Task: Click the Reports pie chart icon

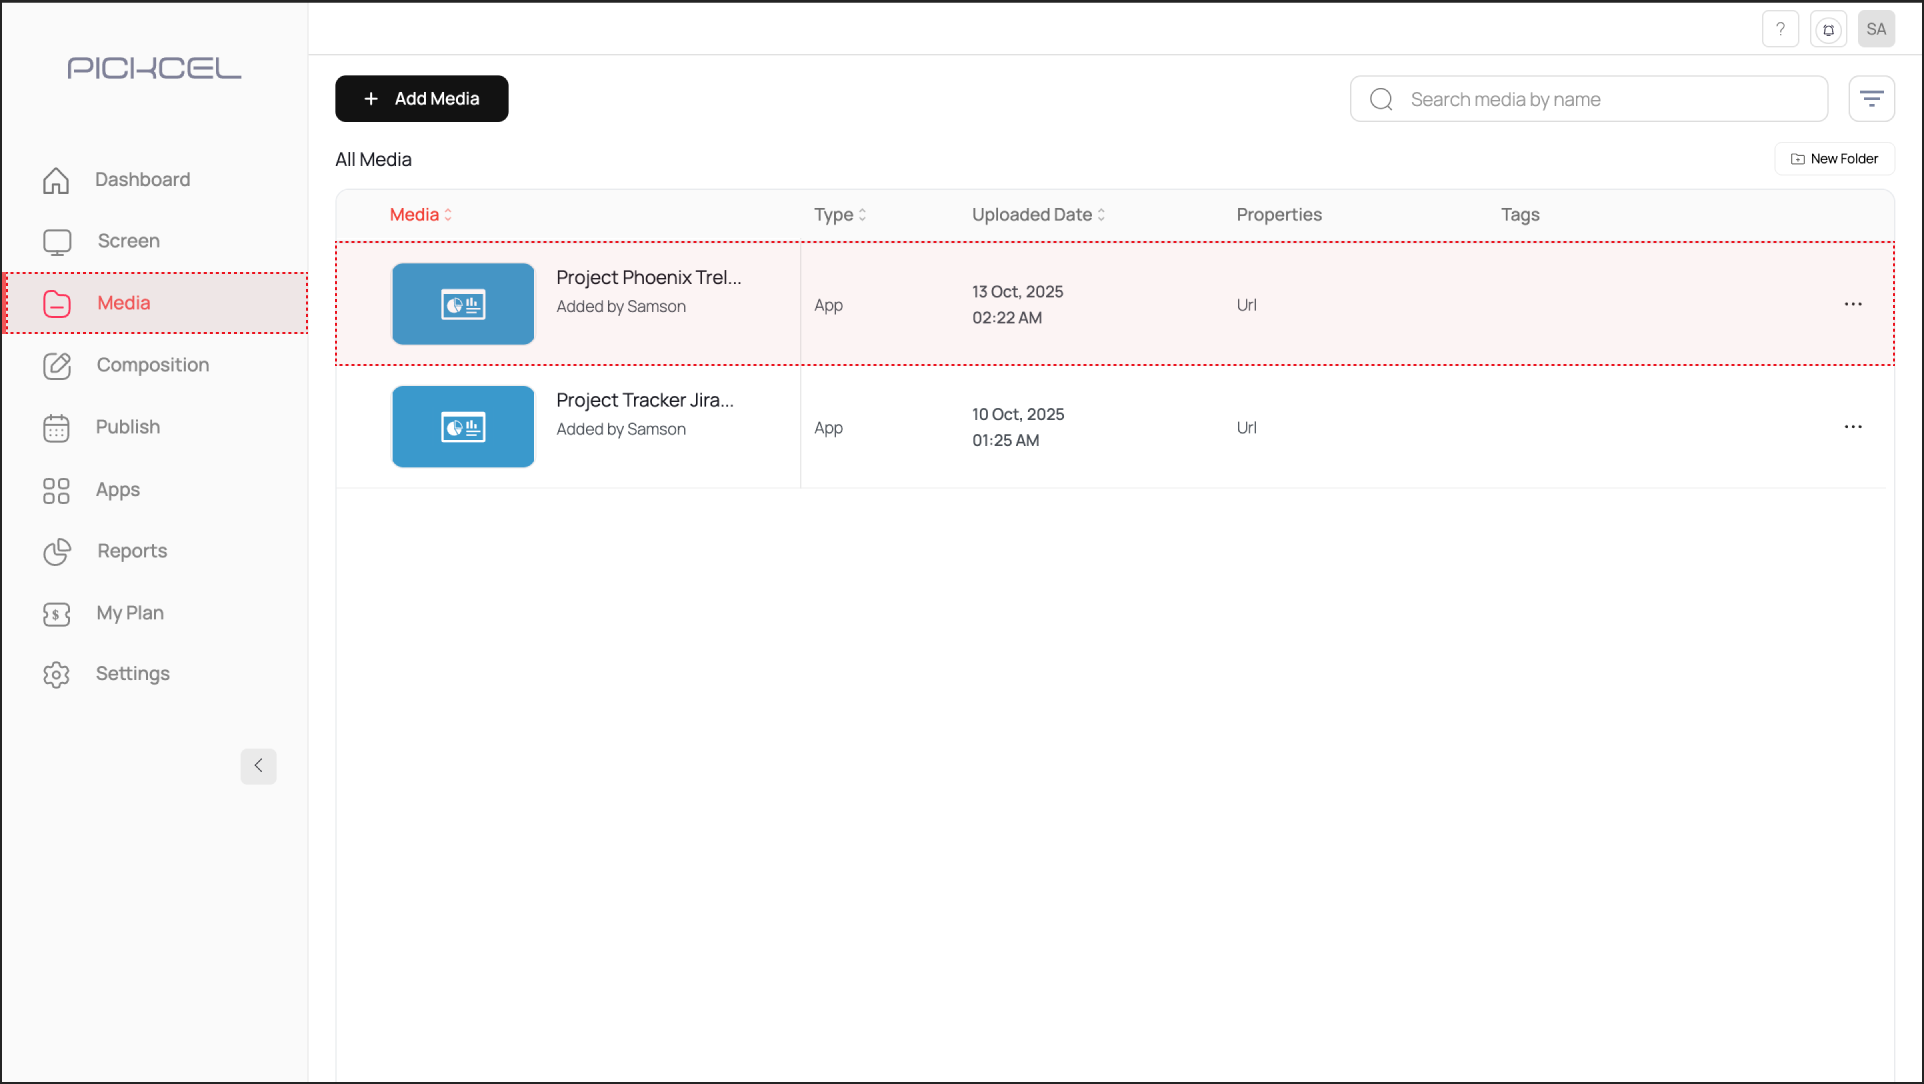Action: [57, 552]
